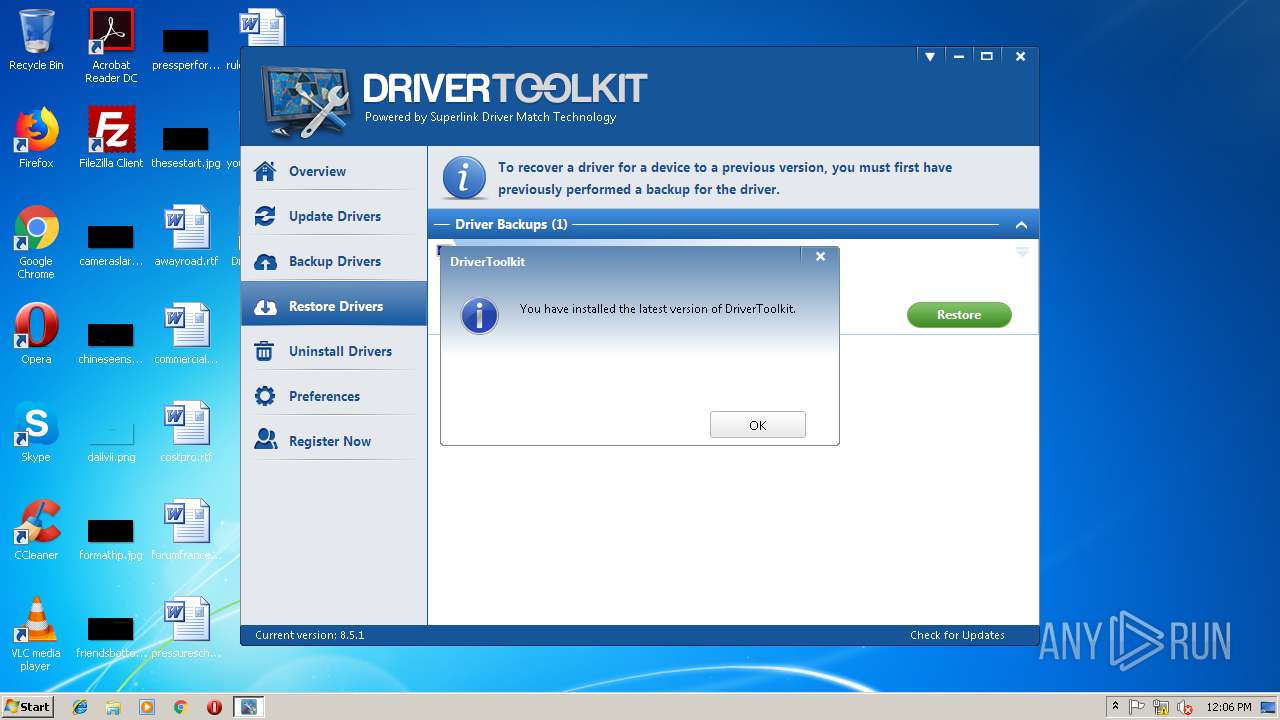This screenshot has width=1280, height=720.
Task: Click the blue info icon in dialog
Action: 479,315
